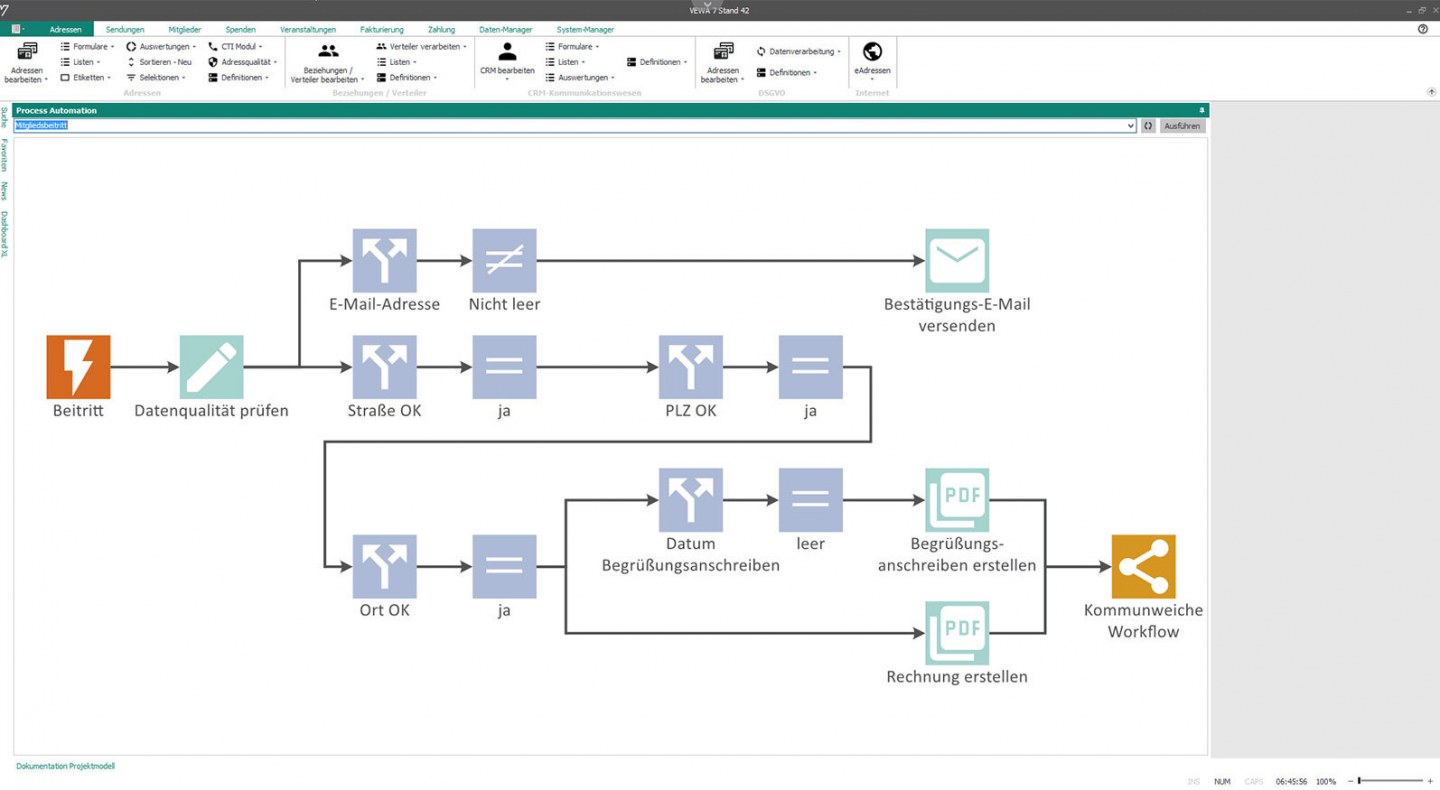Click the Nicht leer not-equal node
The height and width of the screenshot is (790, 1440).
point(504,261)
